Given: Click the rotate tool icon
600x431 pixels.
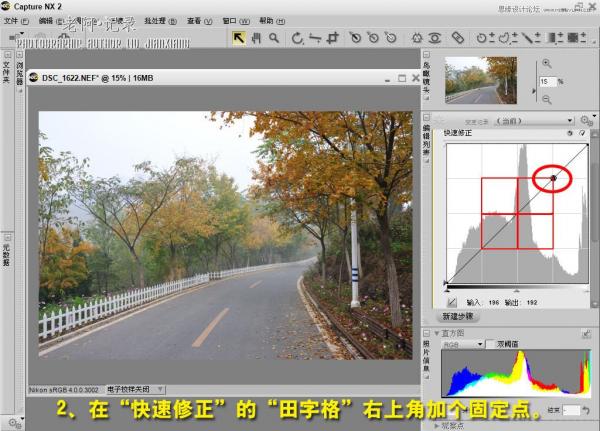Looking at the screenshot, I should [298, 38].
